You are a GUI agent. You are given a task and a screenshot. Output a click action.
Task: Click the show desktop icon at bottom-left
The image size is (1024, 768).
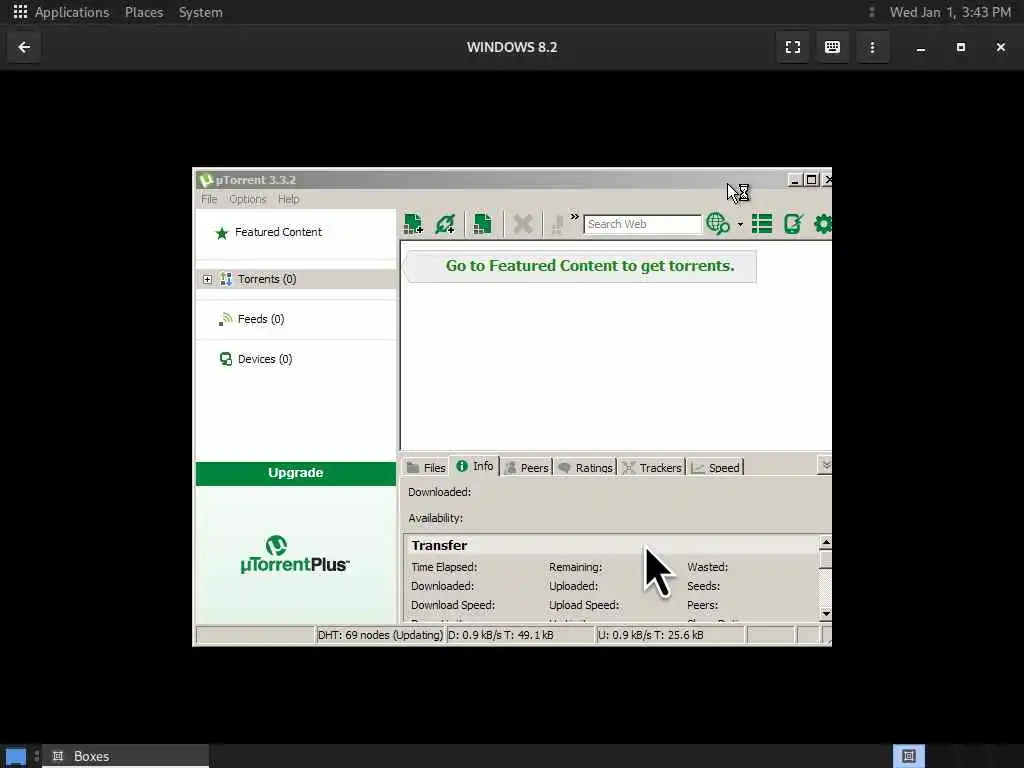click(x=16, y=757)
